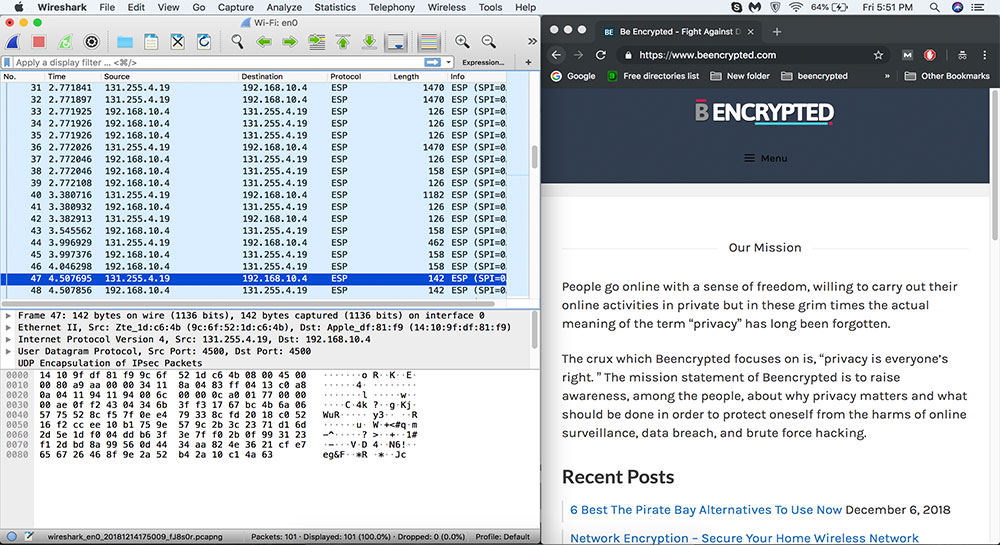Open Spotlight search in the menu bar
1000x545 pixels.
pos(934,8)
